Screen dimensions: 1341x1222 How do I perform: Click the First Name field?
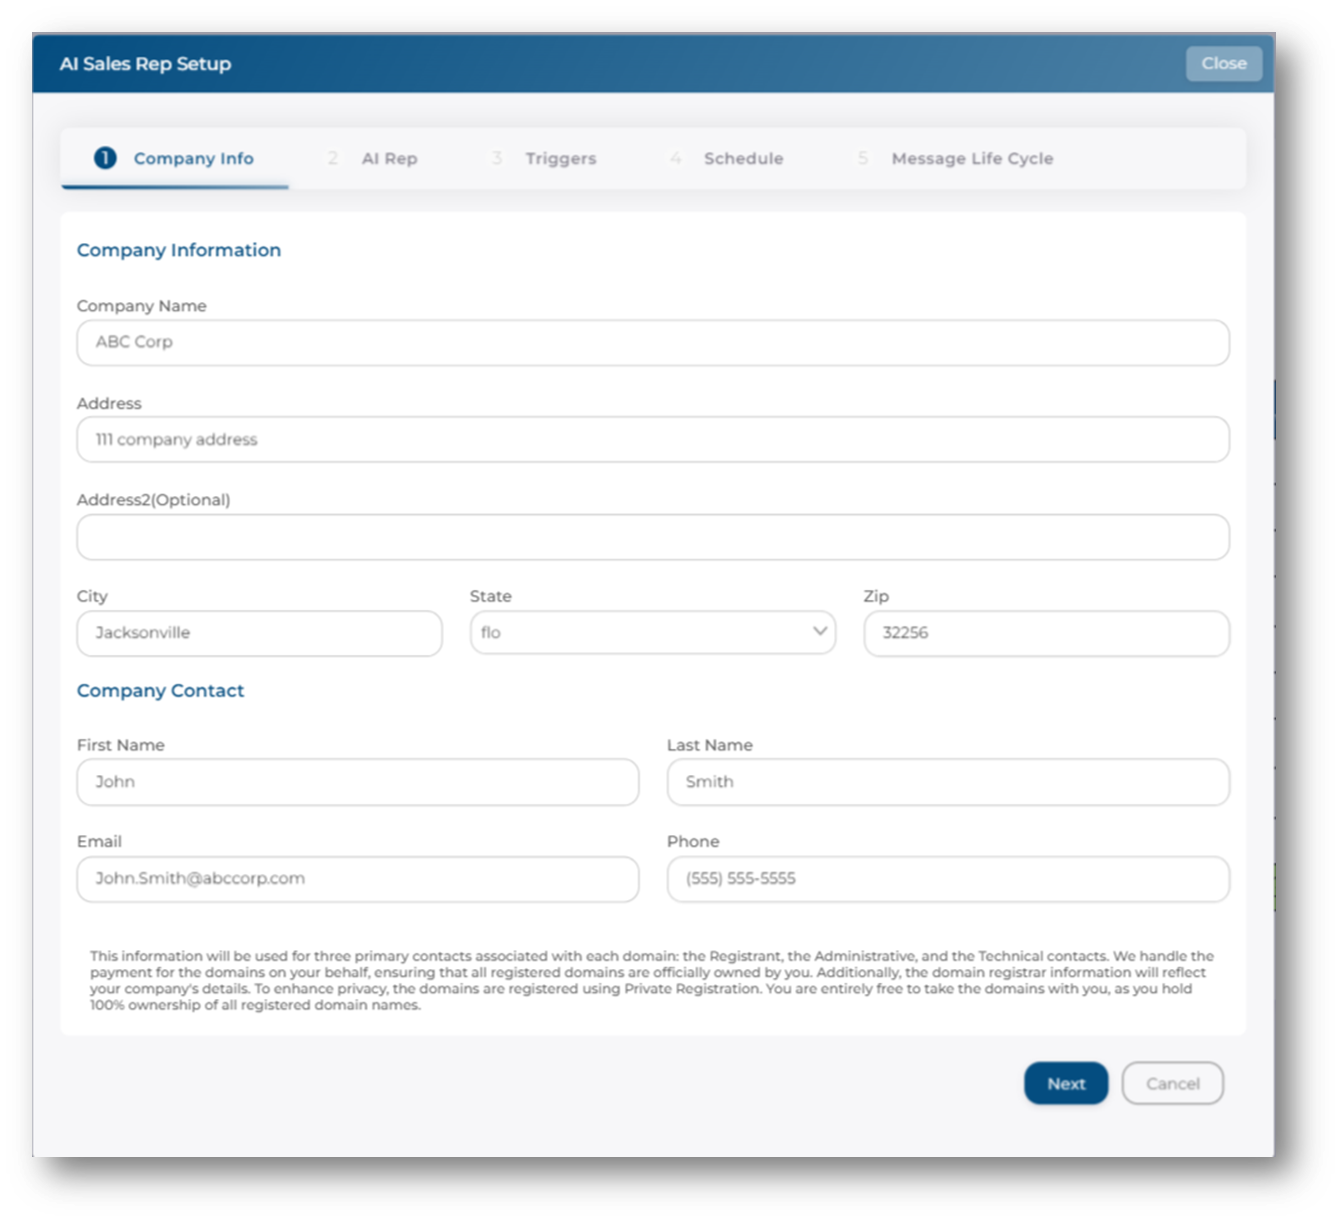(358, 782)
